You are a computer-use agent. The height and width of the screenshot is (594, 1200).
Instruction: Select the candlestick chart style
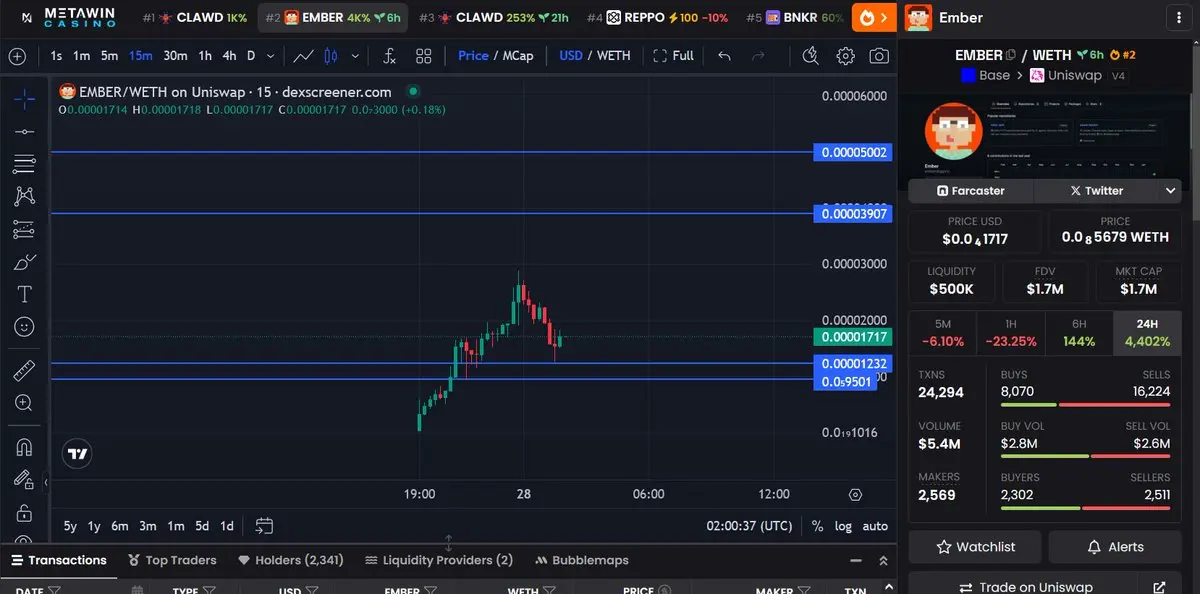coord(329,56)
